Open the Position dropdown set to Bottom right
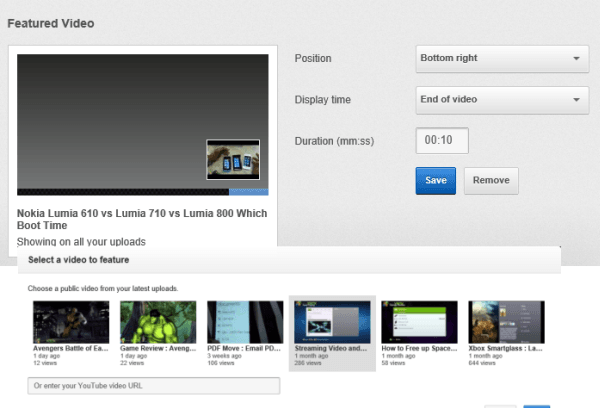This screenshot has height=408, width=600. (502, 59)
